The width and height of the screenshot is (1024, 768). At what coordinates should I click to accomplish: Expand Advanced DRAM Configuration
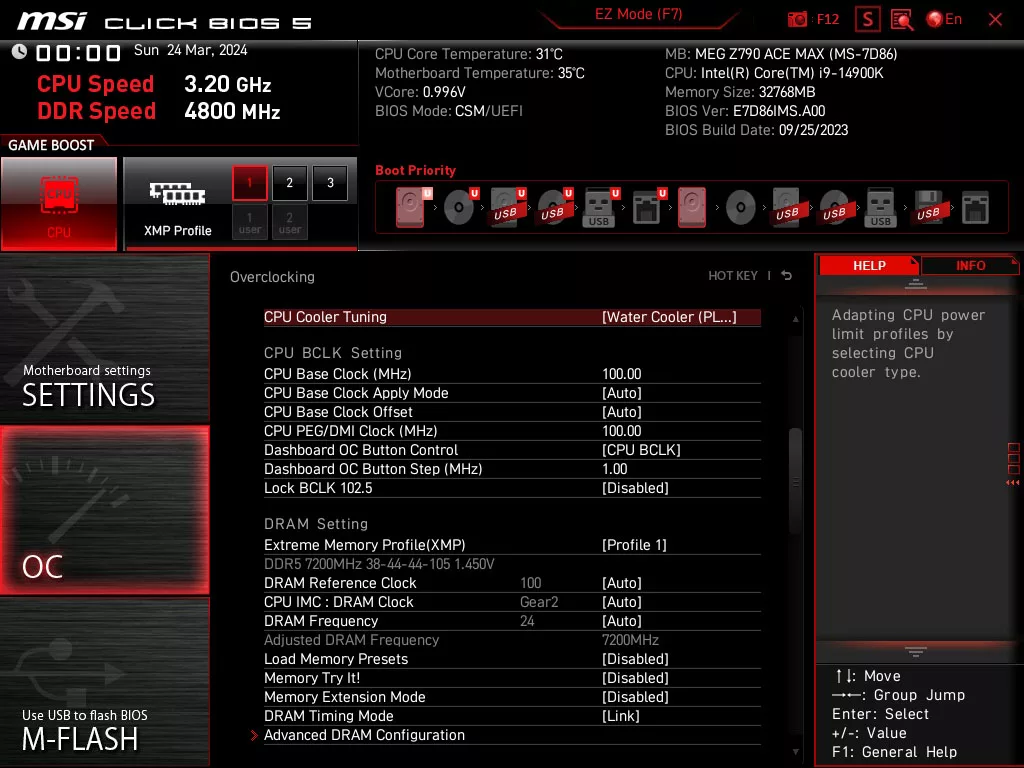(x=364, y=735)
